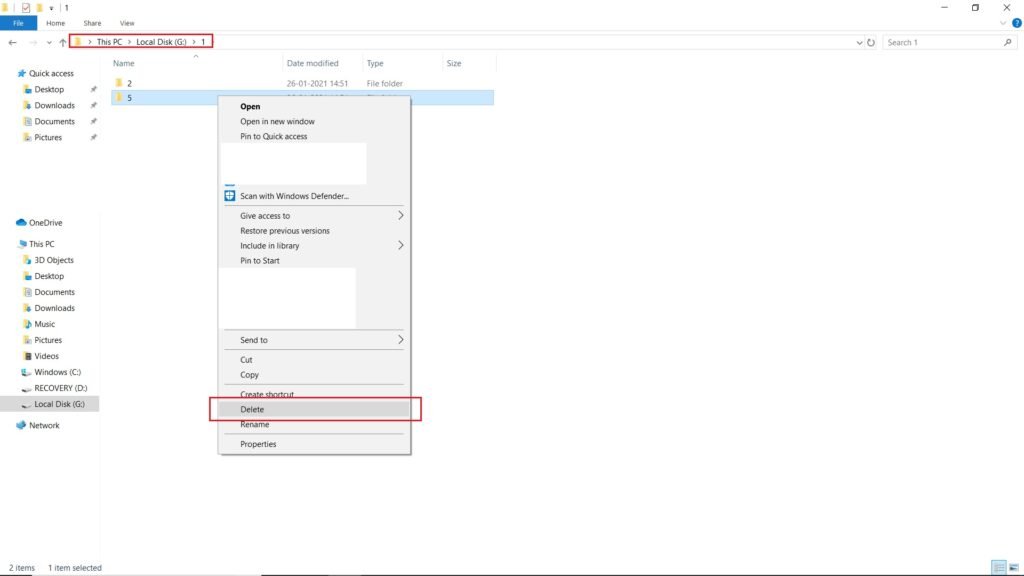Open Downloads under This PC
Image resolution: width=1024 pixels, height=576 pixels.
pyautogui.click(x=54, y=308)
